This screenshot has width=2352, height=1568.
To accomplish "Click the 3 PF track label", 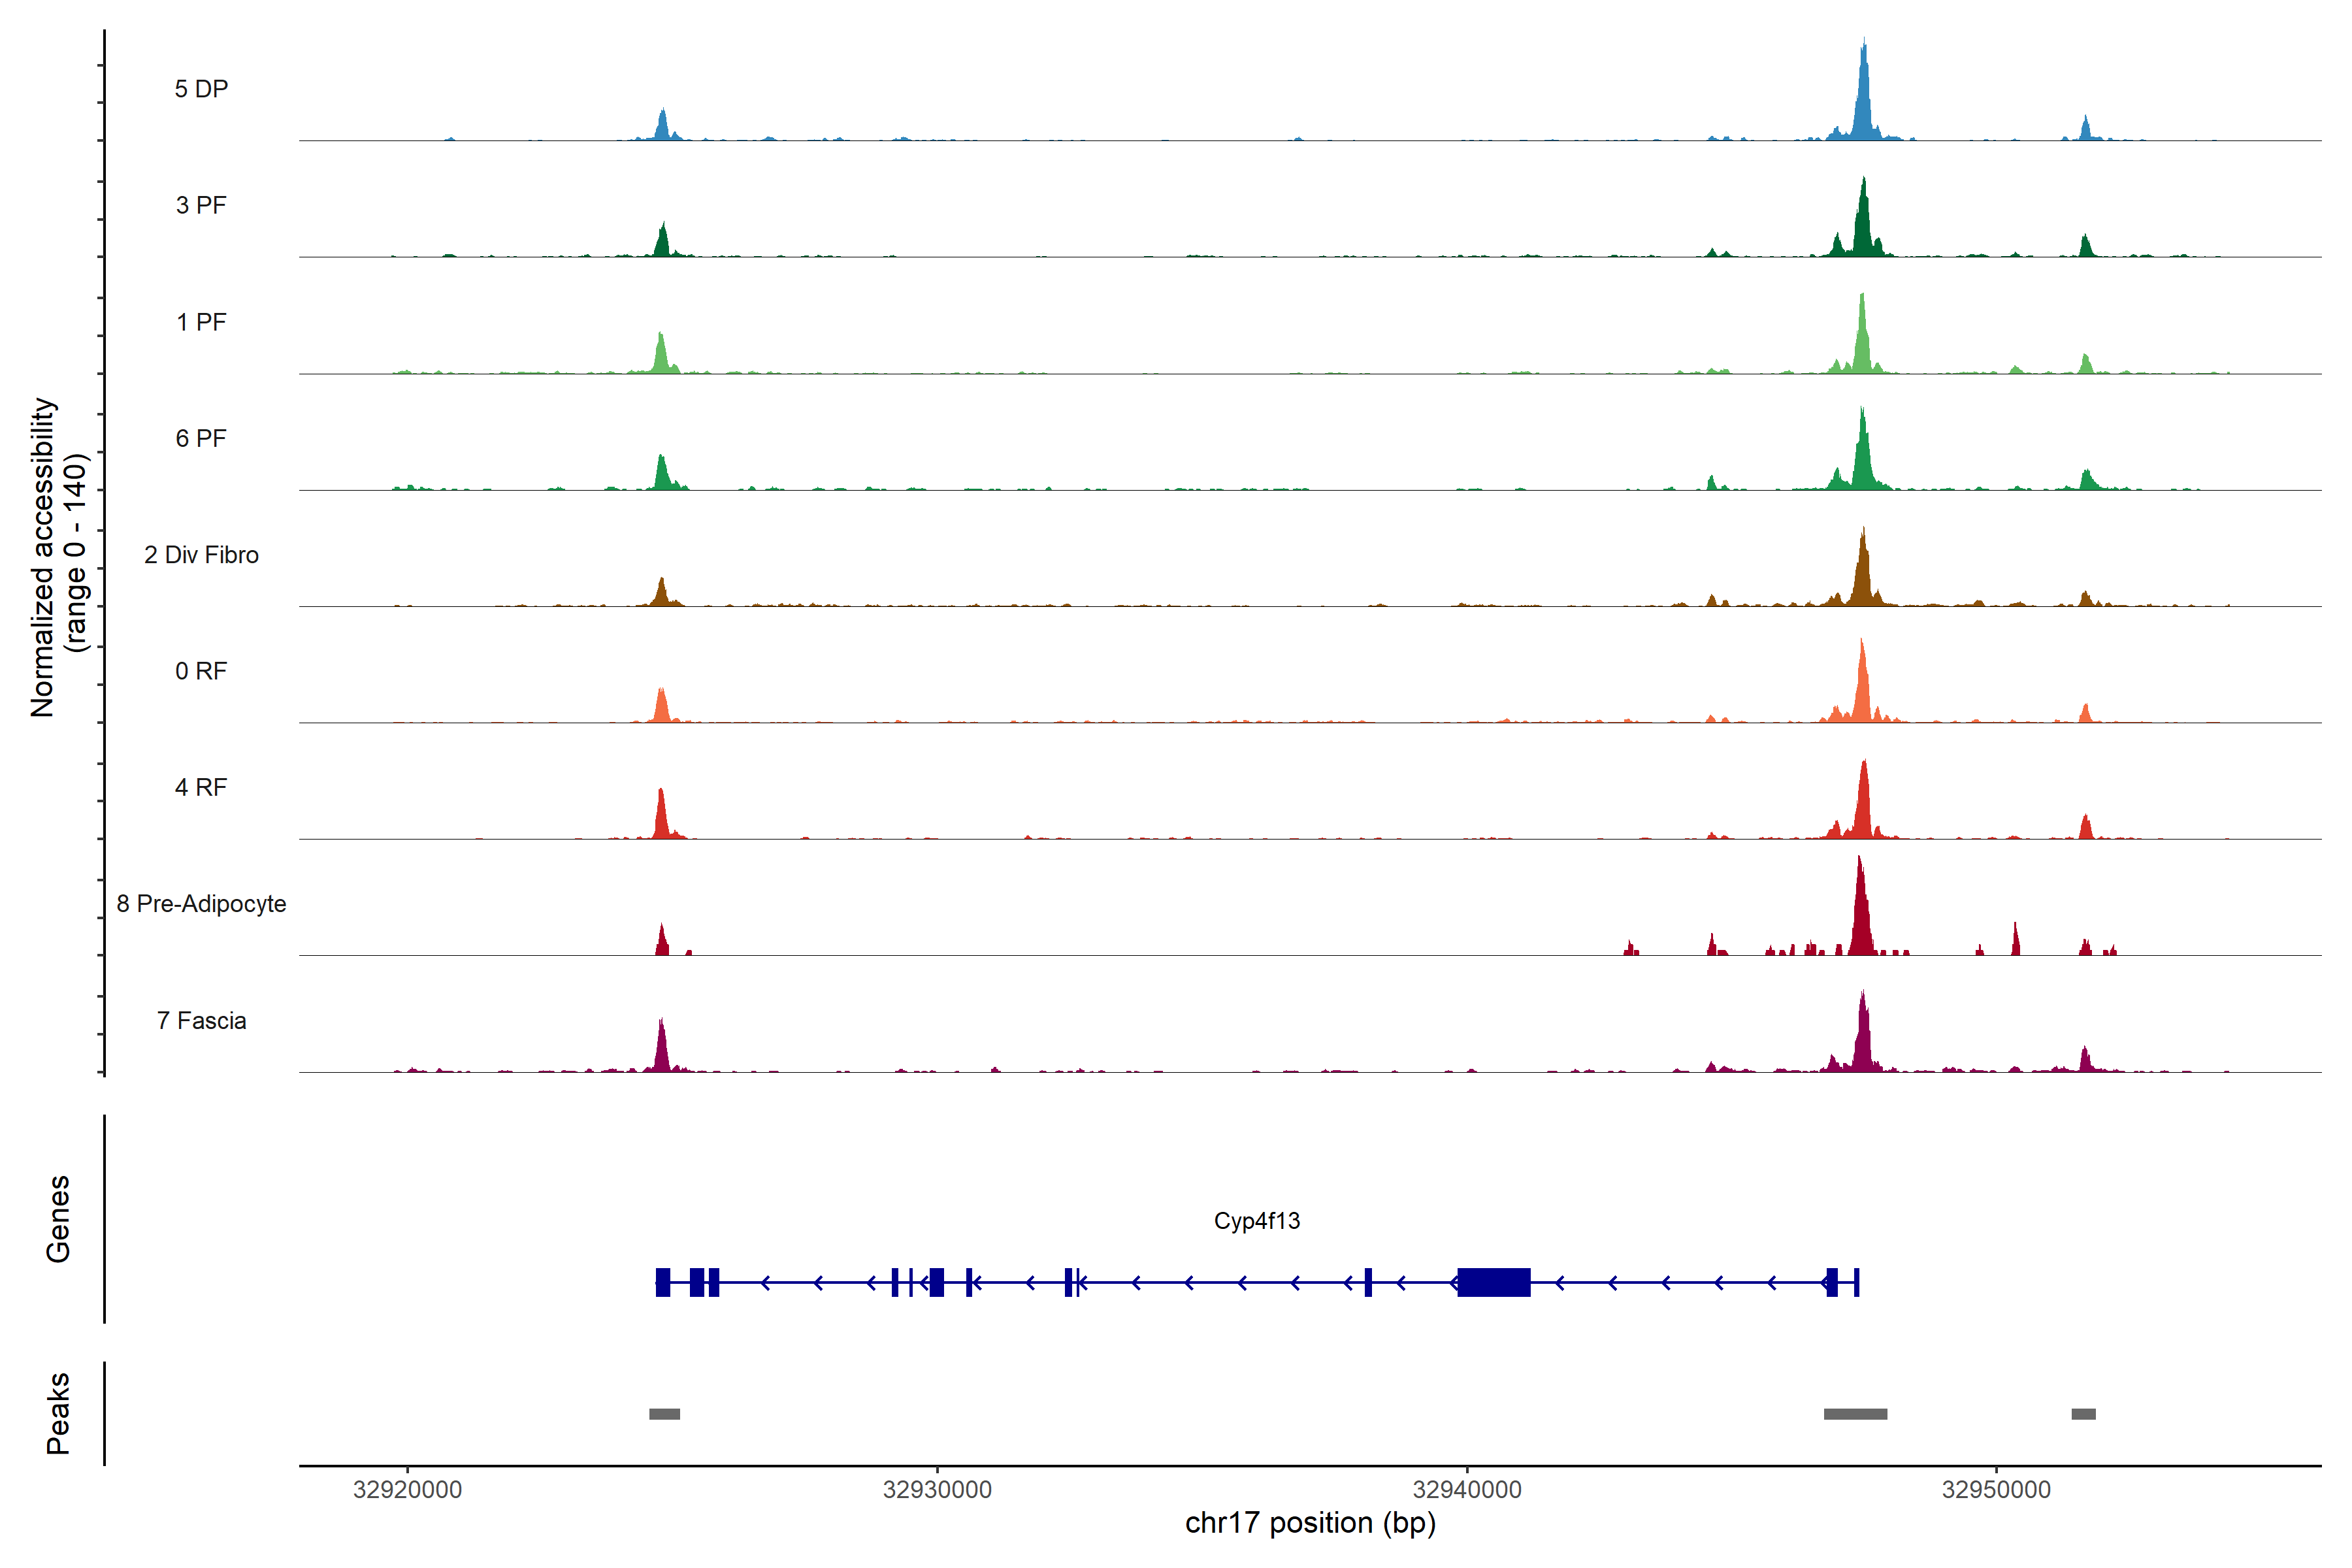I will pos(201,205).
